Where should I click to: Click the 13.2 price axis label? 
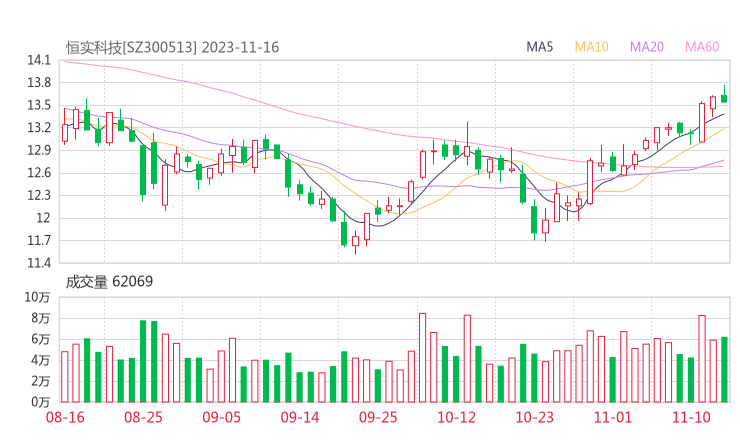coord(39,127)
